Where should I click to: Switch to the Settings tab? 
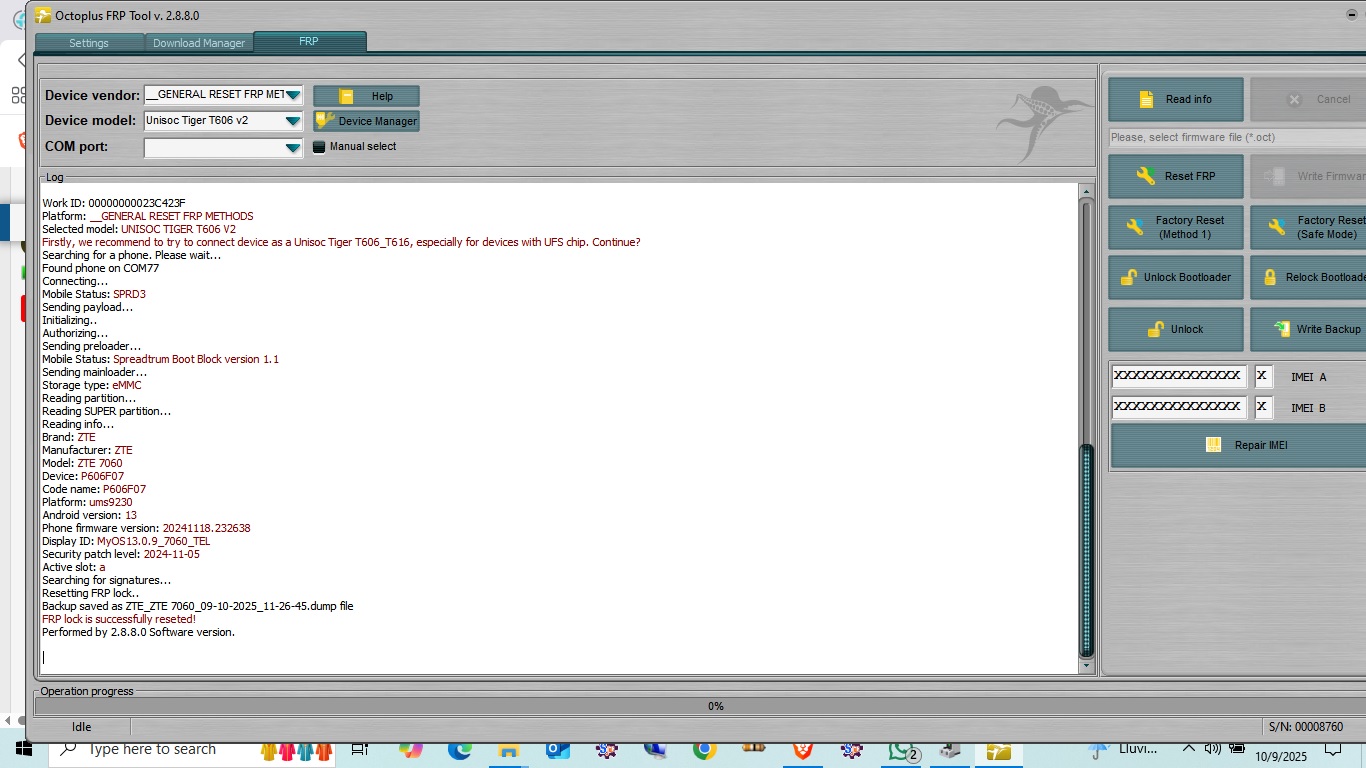pyautogui.click(x=89, y=43)
